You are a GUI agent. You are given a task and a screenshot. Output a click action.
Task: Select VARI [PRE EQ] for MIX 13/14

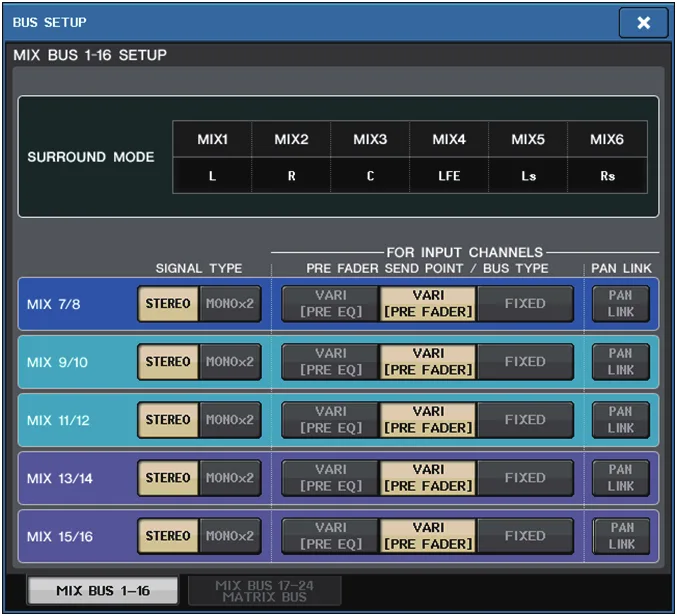click(331, 478)
